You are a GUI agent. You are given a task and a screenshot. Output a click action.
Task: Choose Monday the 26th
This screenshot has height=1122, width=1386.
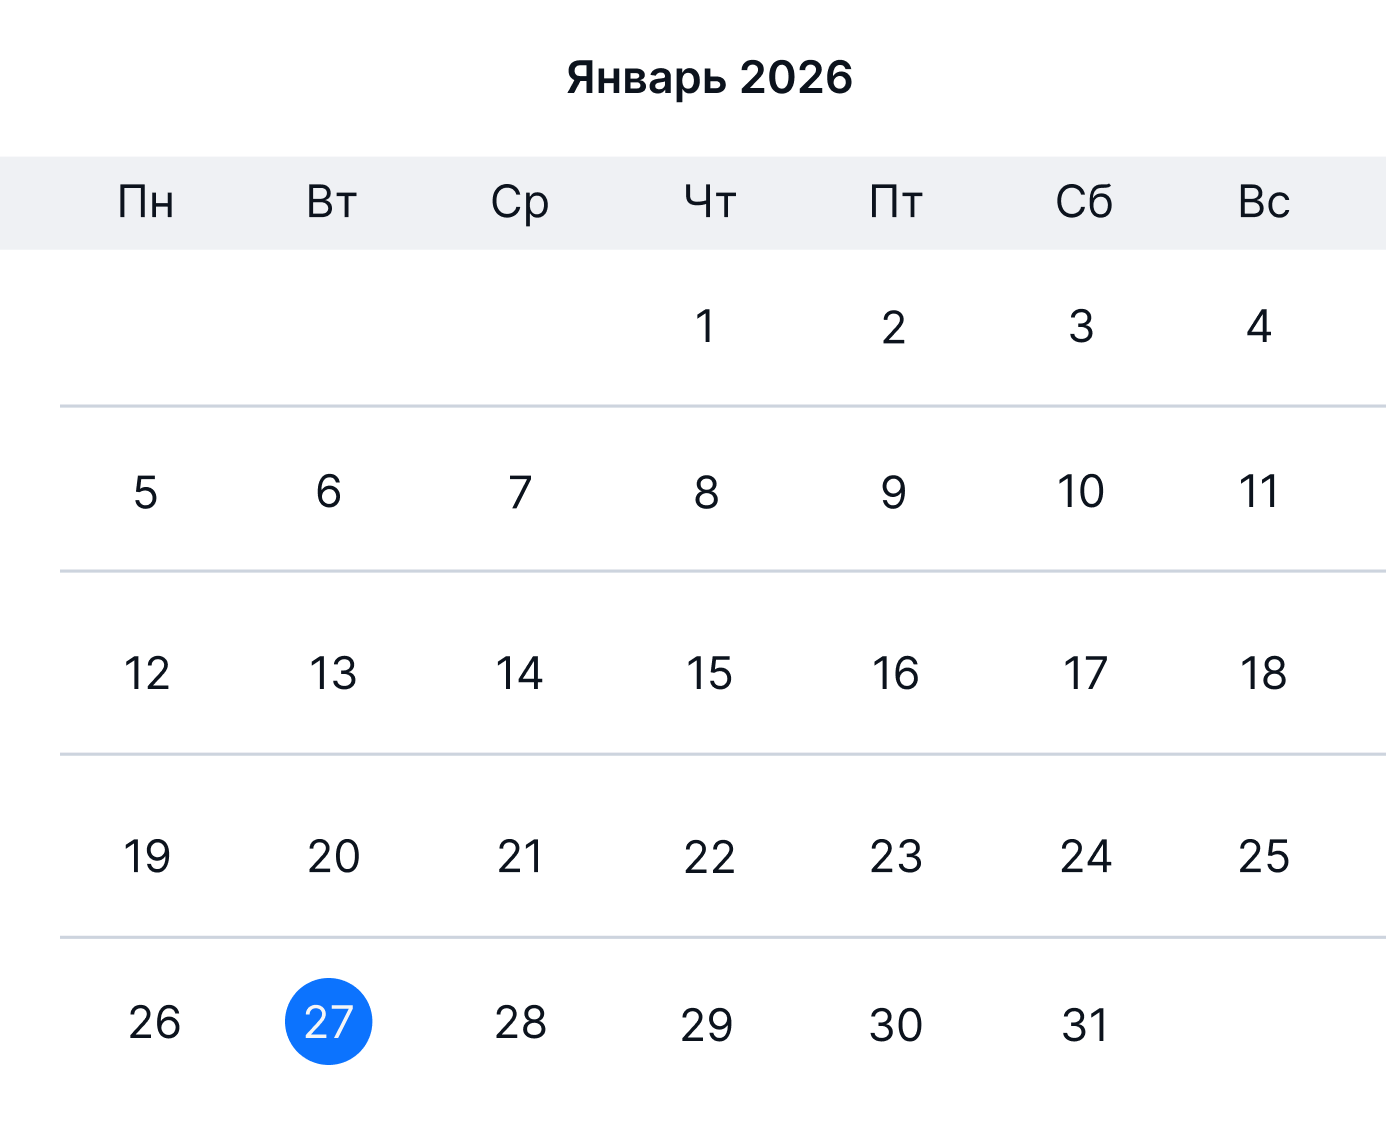(x=154, y=1022)
